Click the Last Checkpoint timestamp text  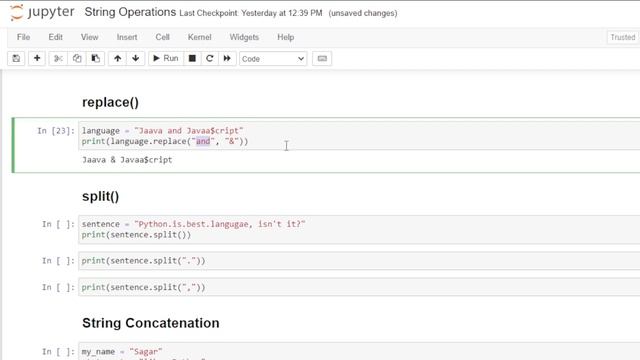pos(251,13)
